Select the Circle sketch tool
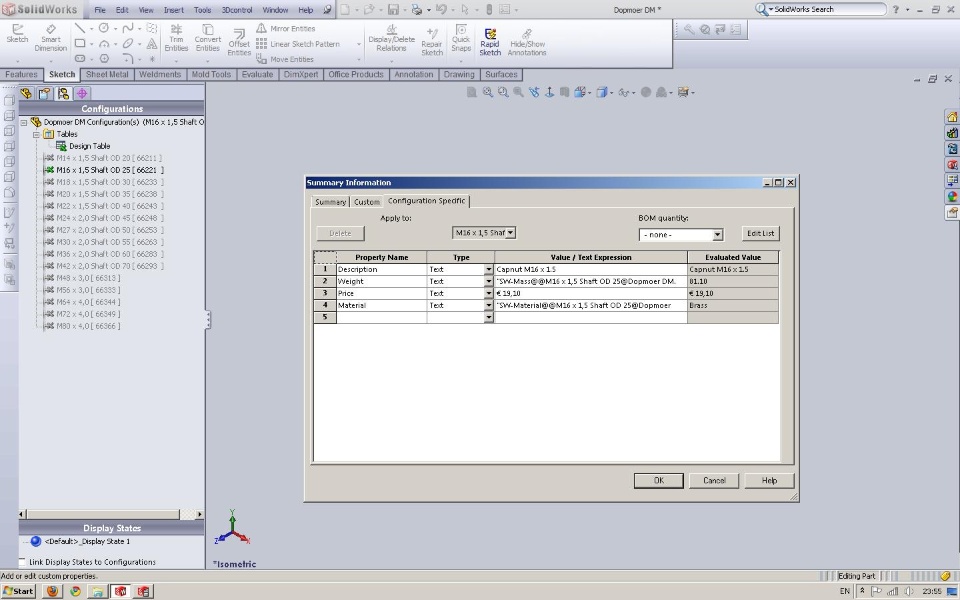960x600 pixels. tap(104, 28)
